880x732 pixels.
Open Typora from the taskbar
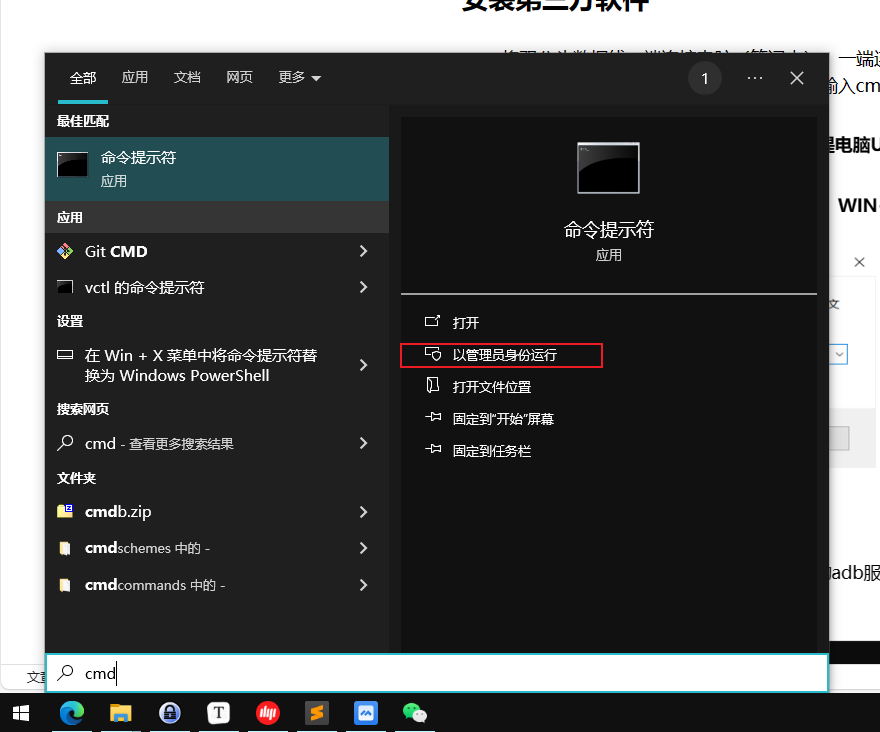point(219,712)
